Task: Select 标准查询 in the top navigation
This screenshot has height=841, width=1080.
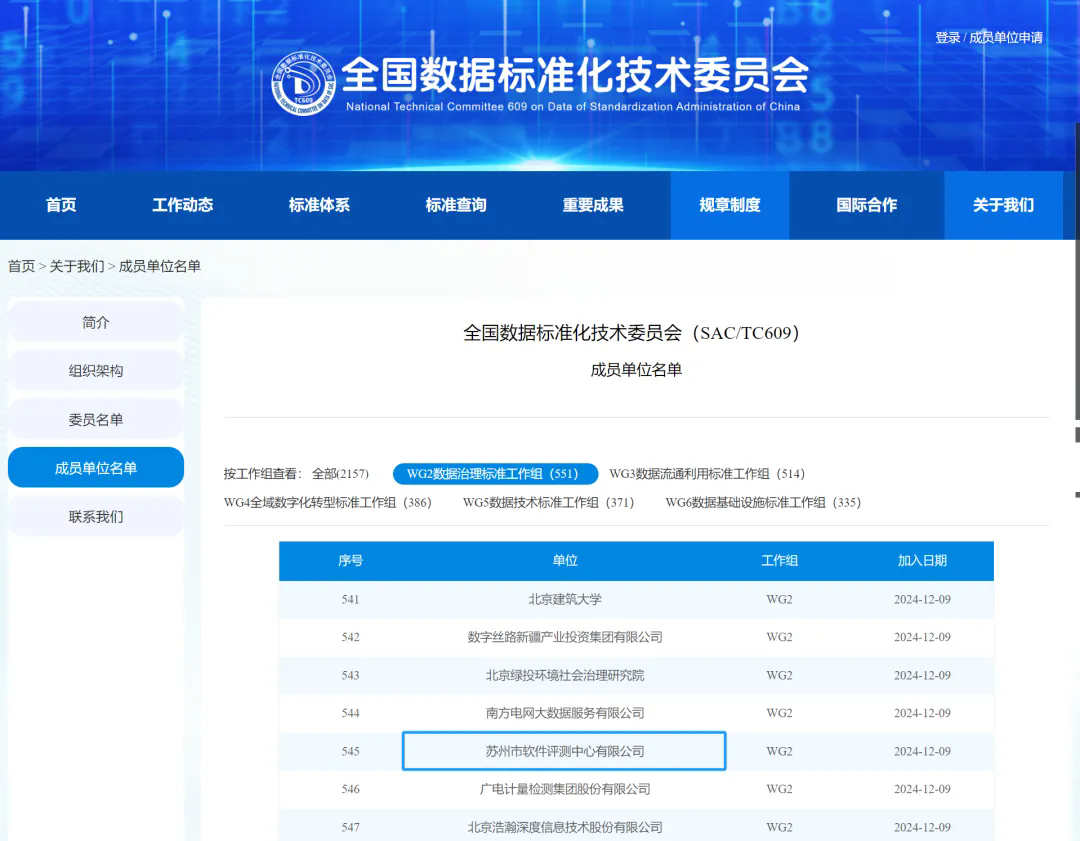Action: click(x=456, y=205)
